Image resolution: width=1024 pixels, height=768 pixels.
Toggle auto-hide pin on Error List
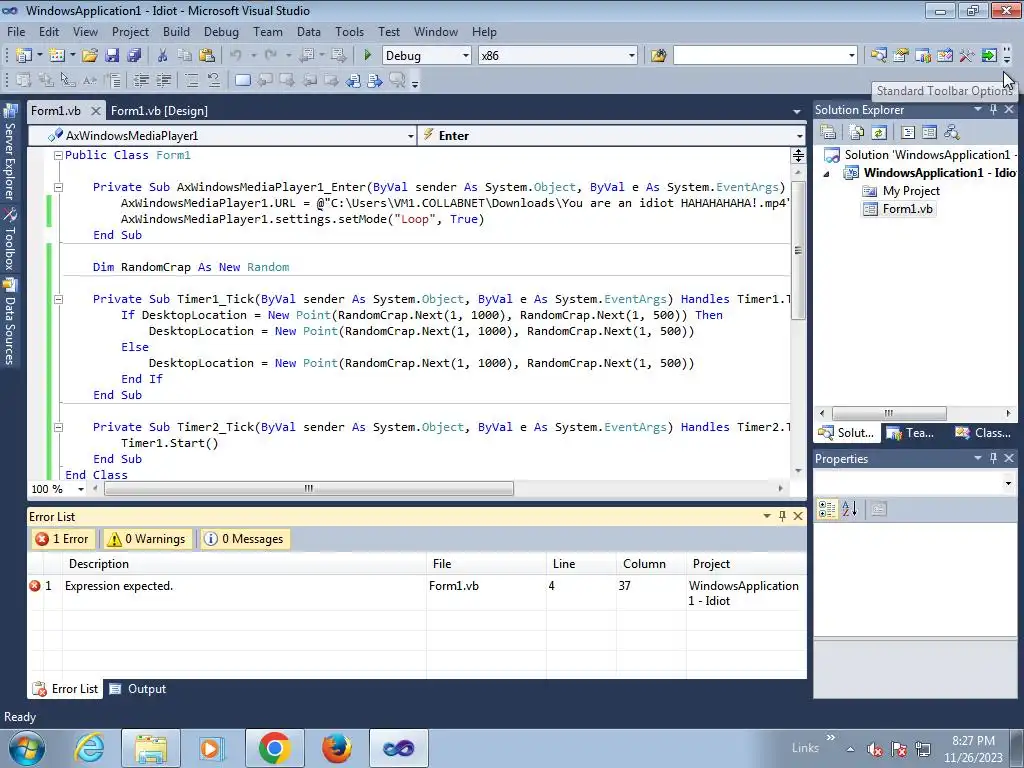coord(782,516)
